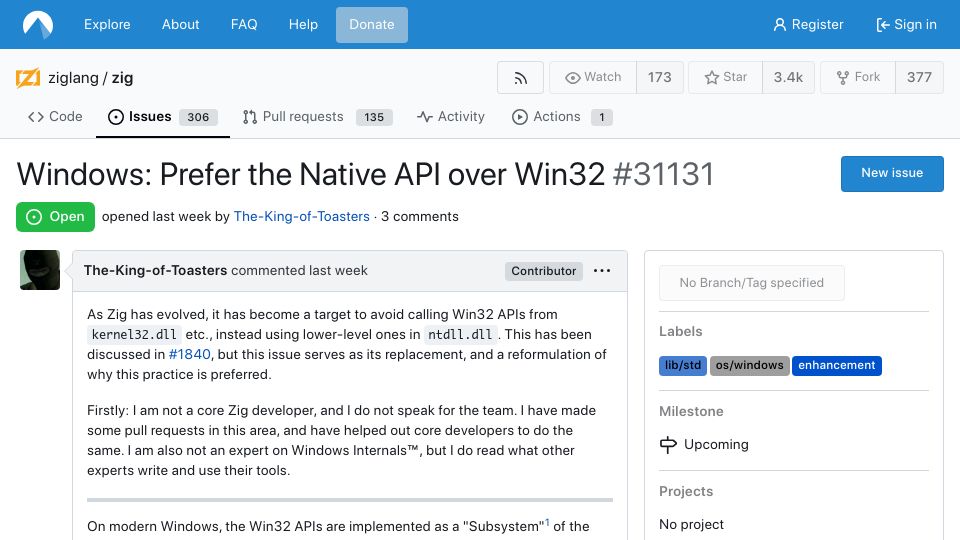The height and width of the screenshot is (540, 960).
Task: Click the green Open status badge
Action: (55, 217)
